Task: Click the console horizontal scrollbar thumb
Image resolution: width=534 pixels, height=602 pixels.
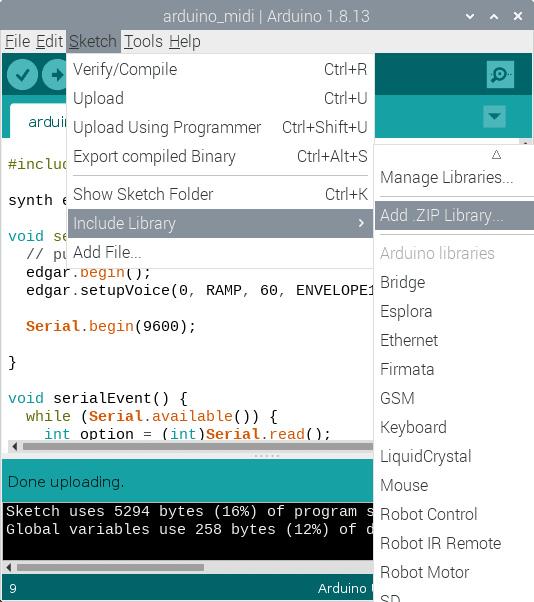Action: tap(110, 567)
